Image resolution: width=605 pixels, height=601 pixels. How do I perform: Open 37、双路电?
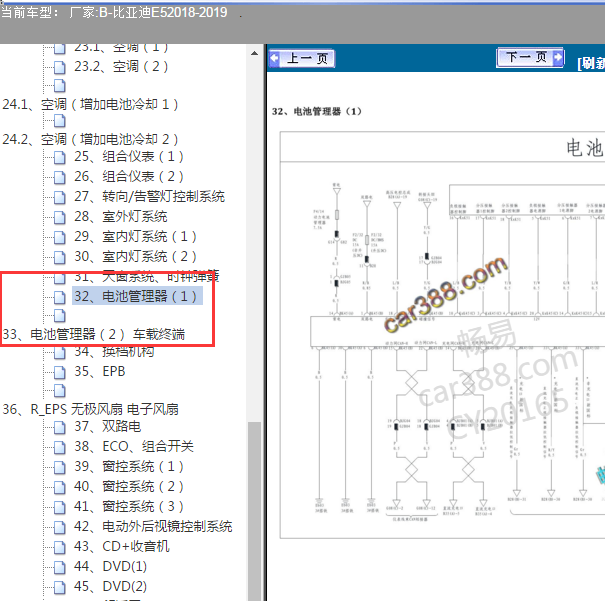point(107,426)
